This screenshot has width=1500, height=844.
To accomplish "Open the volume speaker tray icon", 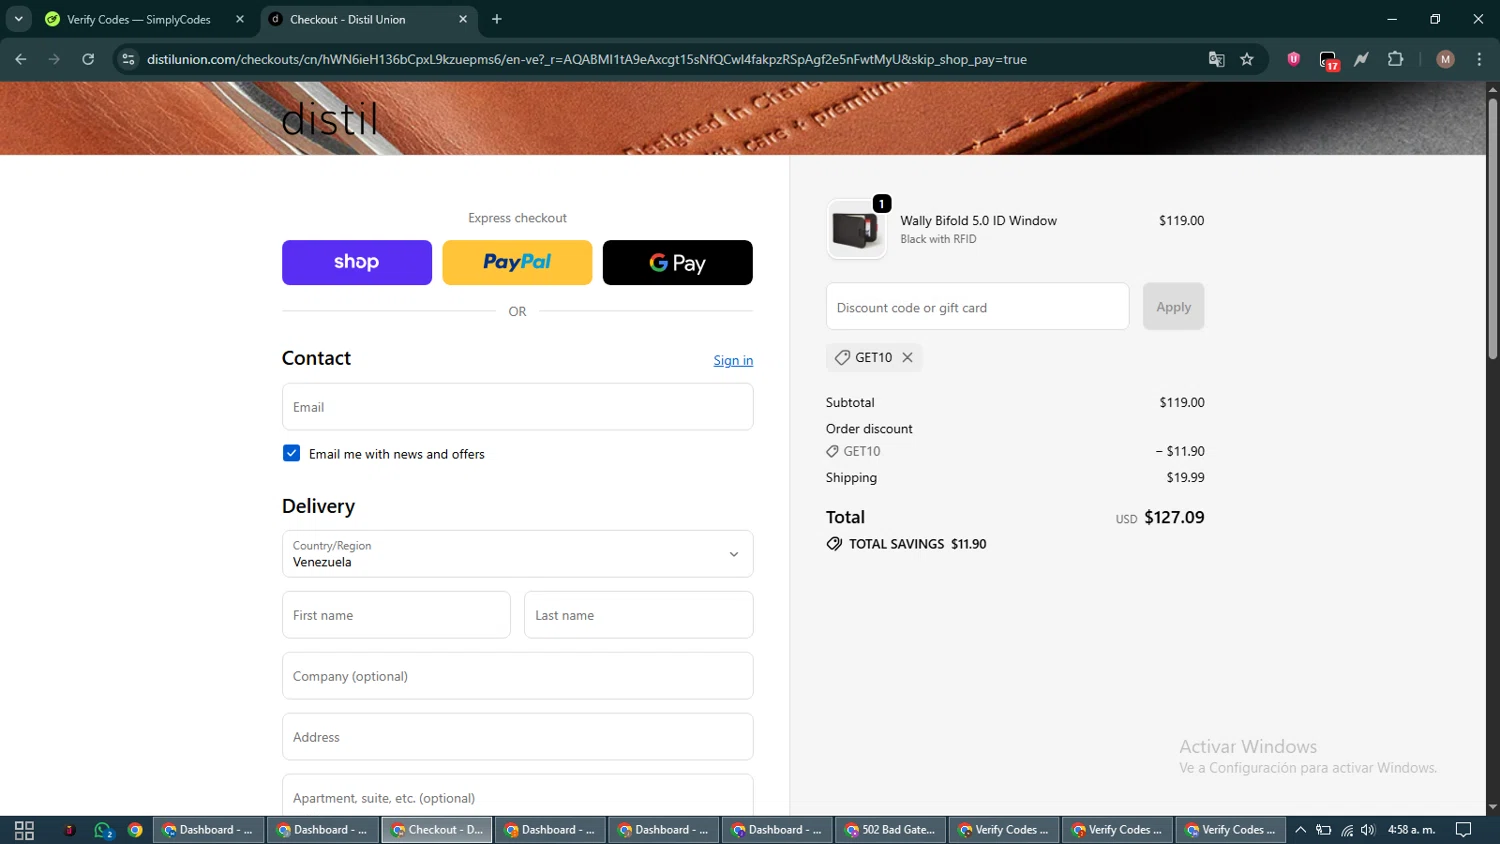I will pyautogui.click(x=1368, y=830).
